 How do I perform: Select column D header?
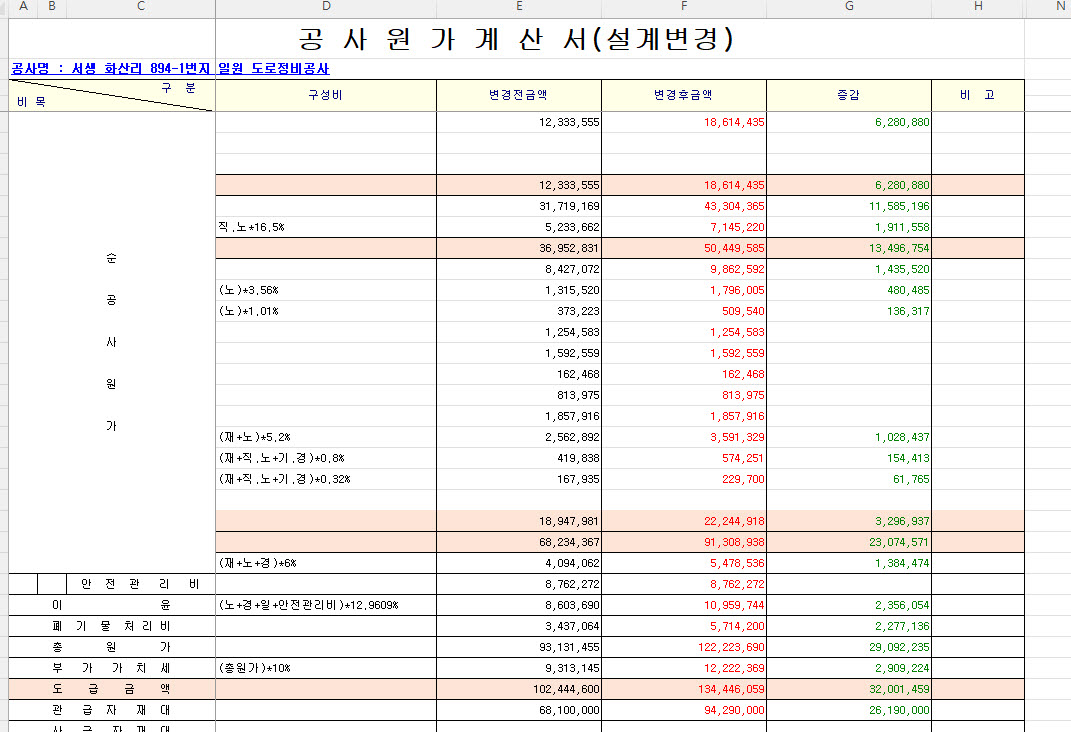pos(325,7)
